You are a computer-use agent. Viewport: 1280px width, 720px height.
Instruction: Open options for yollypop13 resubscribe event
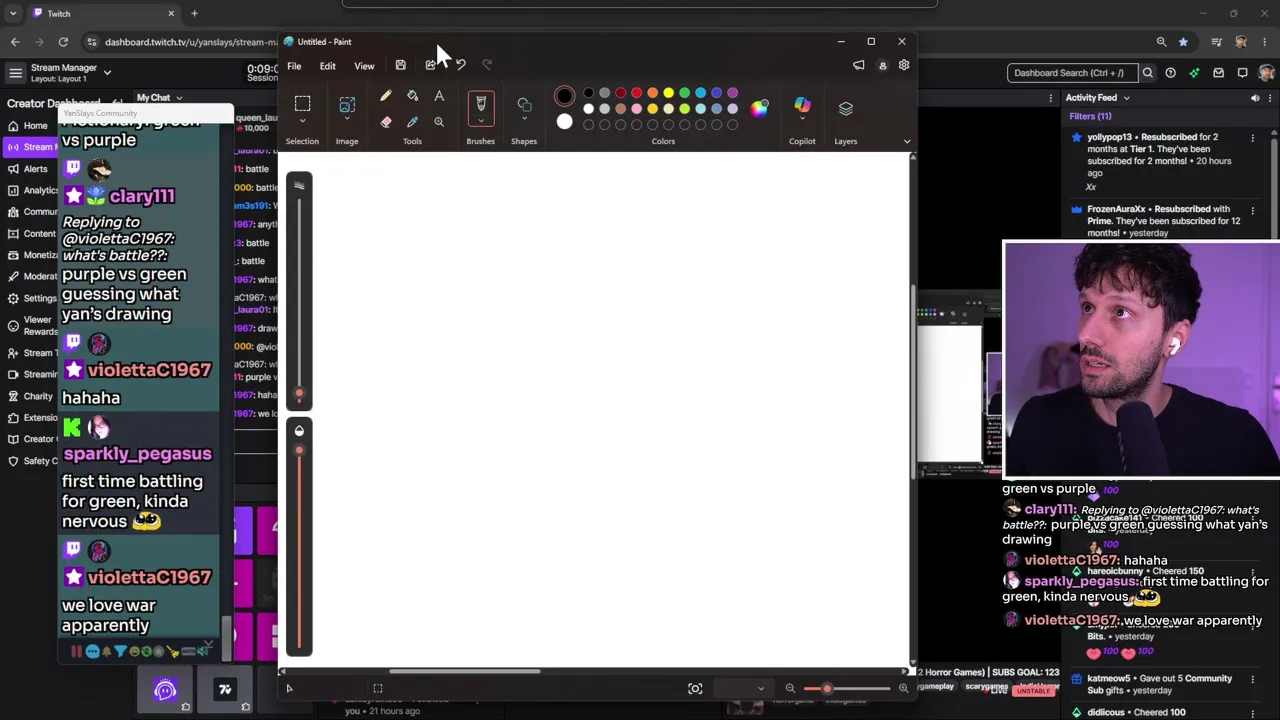coord(1252,138)
